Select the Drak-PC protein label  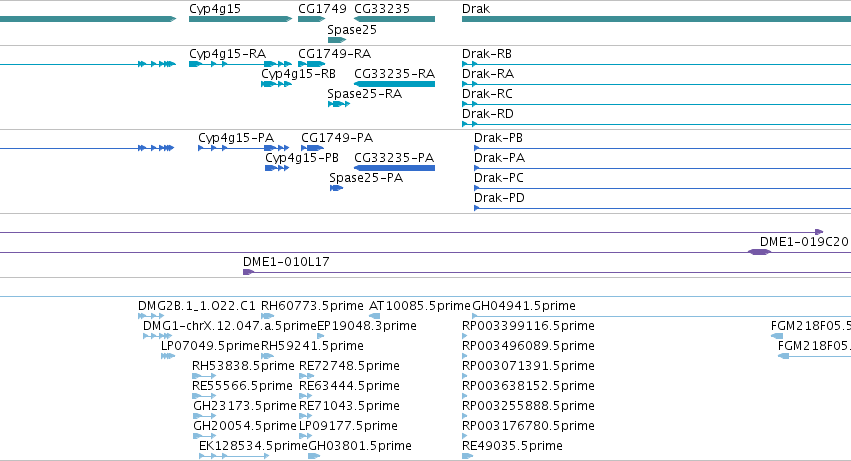[499, 178]
